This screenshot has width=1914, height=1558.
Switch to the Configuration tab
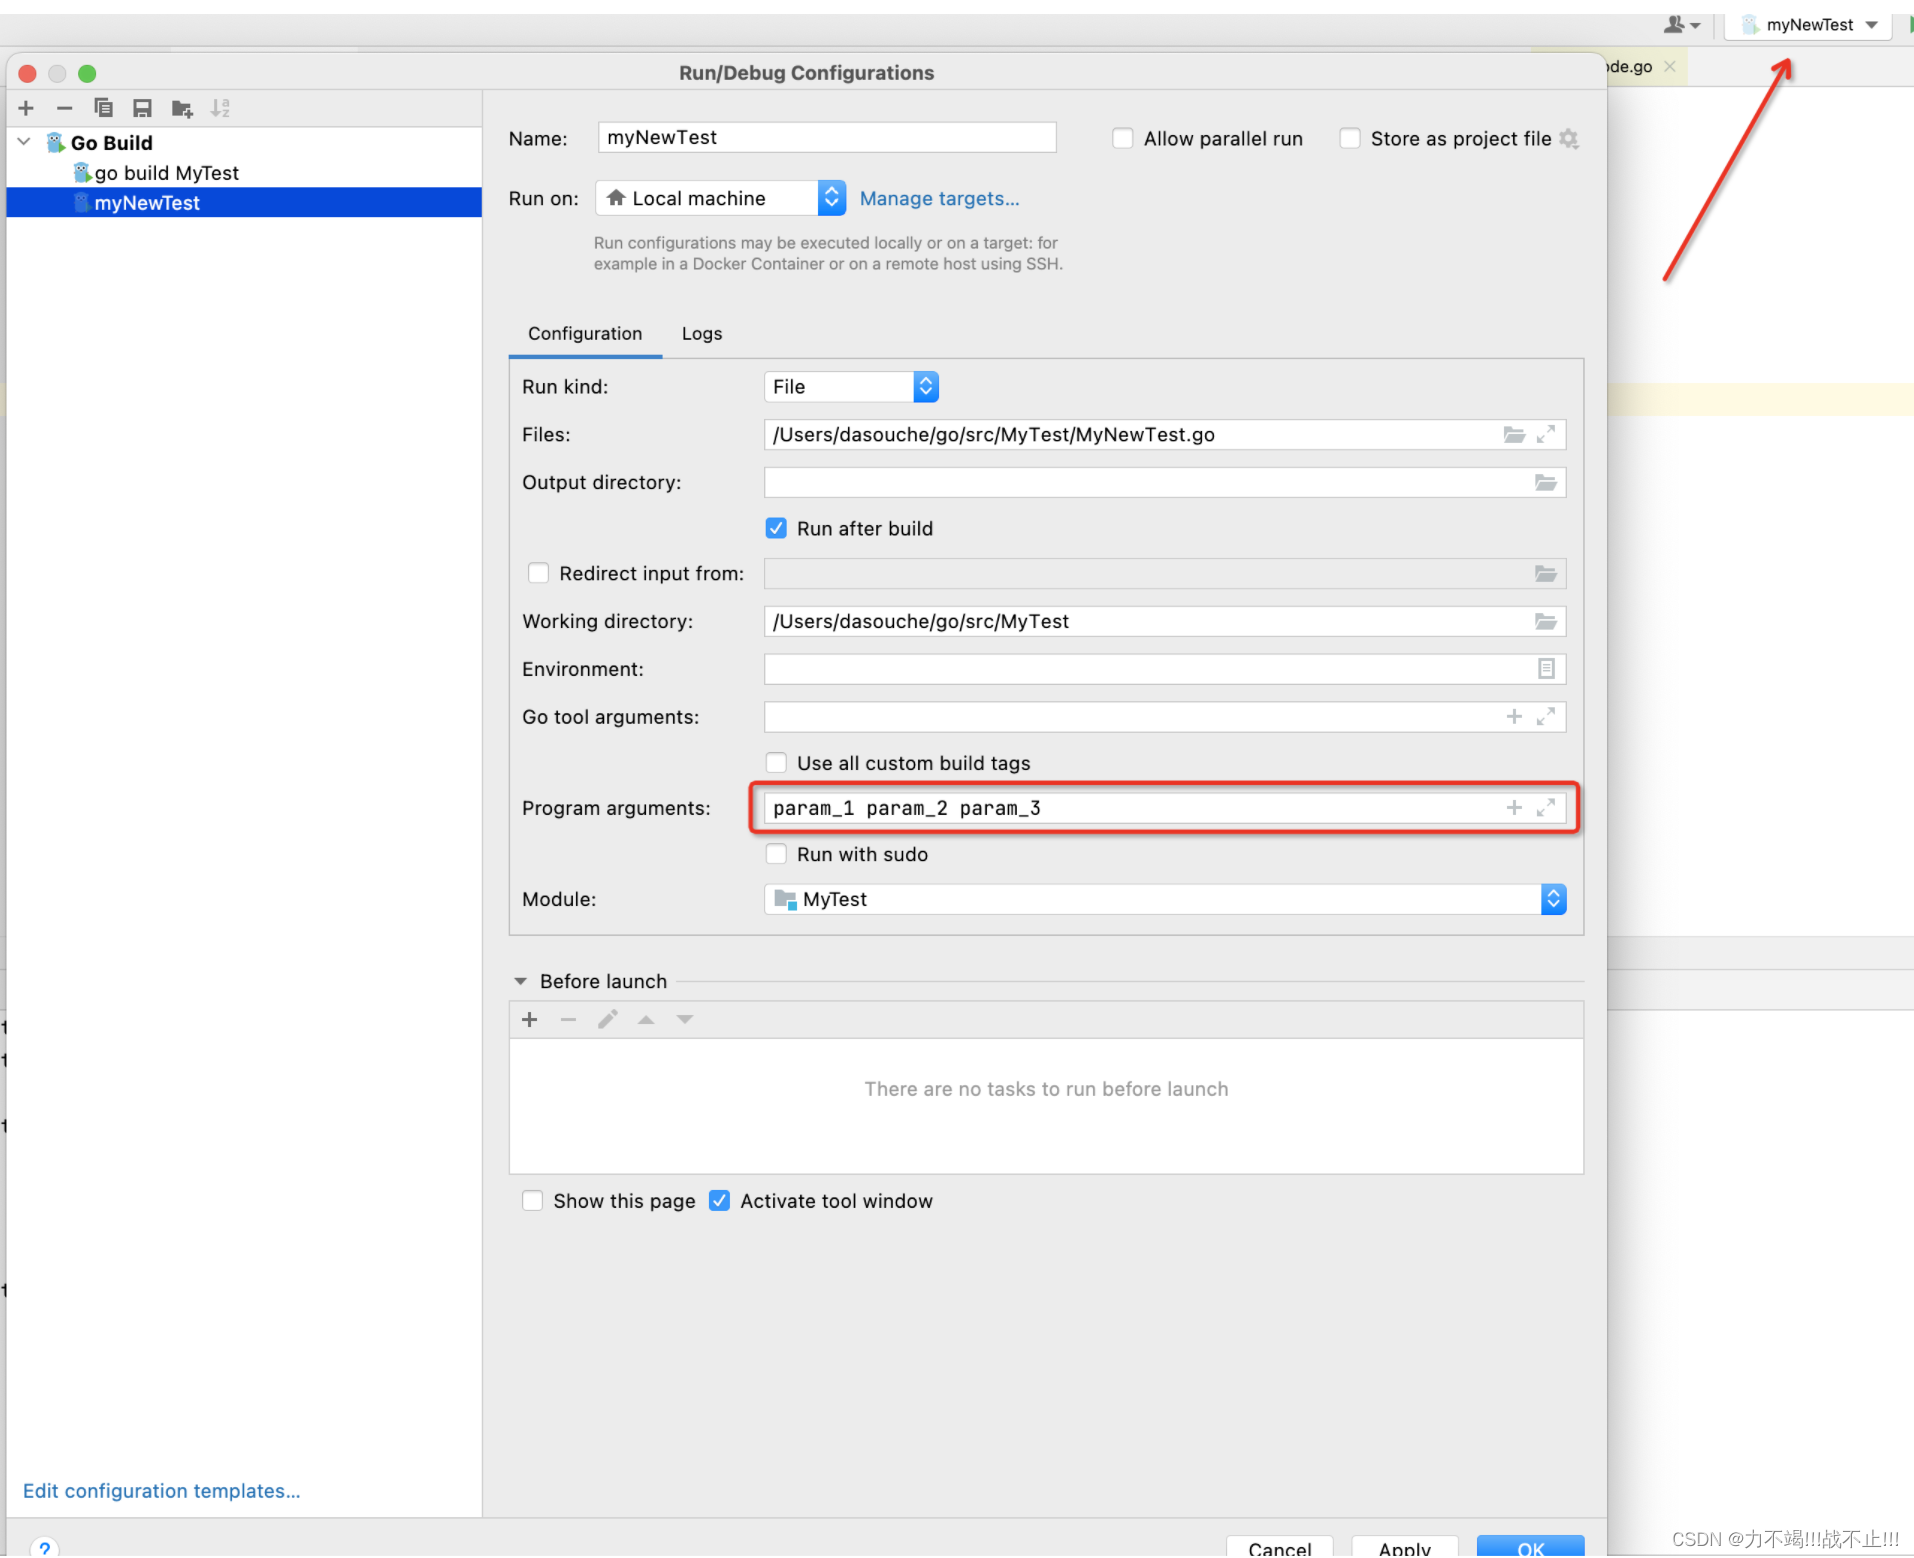click(x=585, y=334)
